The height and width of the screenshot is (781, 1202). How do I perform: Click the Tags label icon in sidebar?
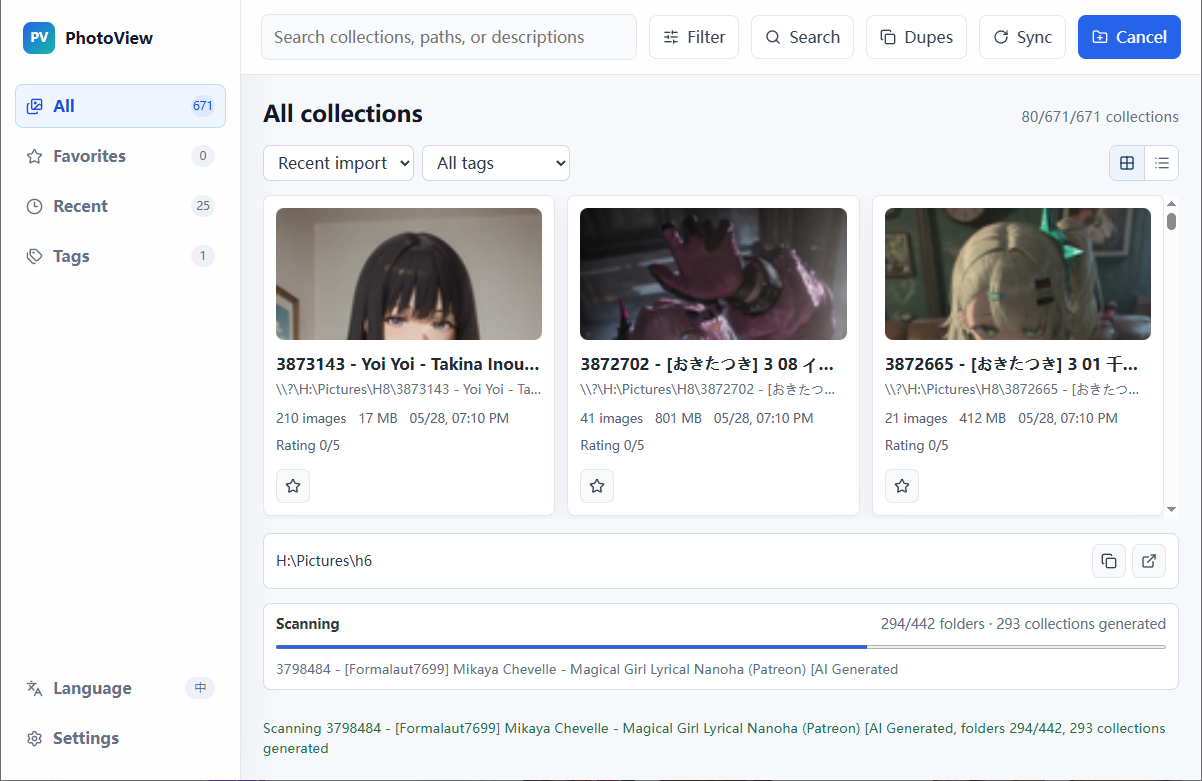pyautogui.click(x=35, y=256)
